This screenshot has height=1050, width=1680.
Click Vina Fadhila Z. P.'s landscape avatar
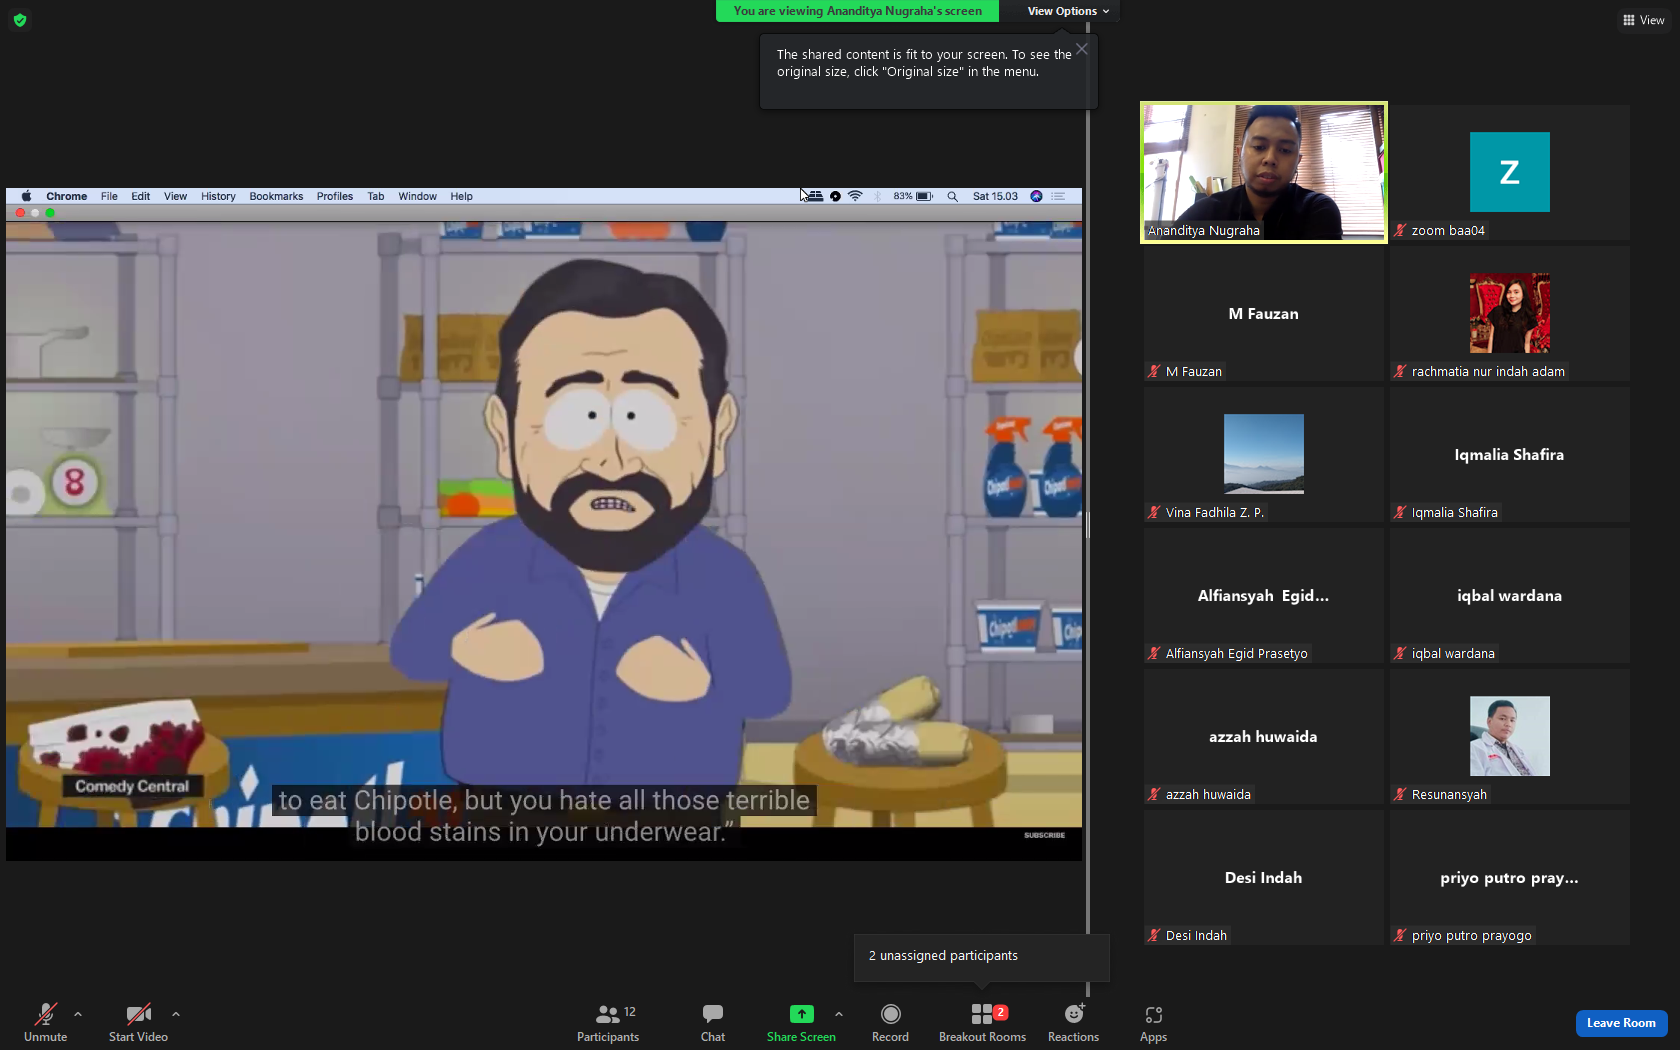click(1264, 454)
